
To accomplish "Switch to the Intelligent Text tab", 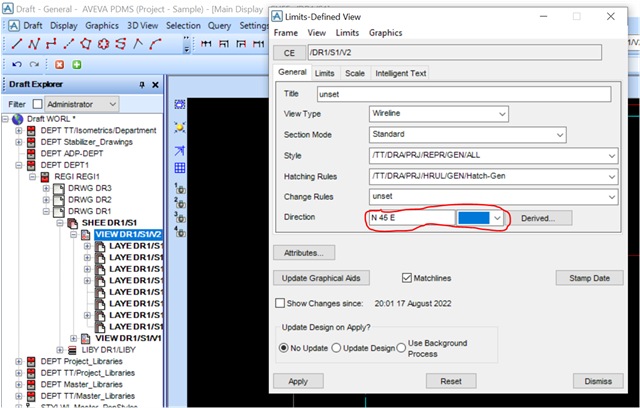I will pyautogui.click(x=400, y=73).
